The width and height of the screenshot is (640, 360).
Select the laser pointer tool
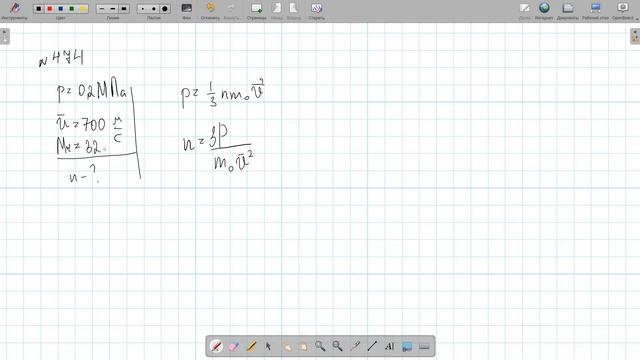click(x=355, y=347)
